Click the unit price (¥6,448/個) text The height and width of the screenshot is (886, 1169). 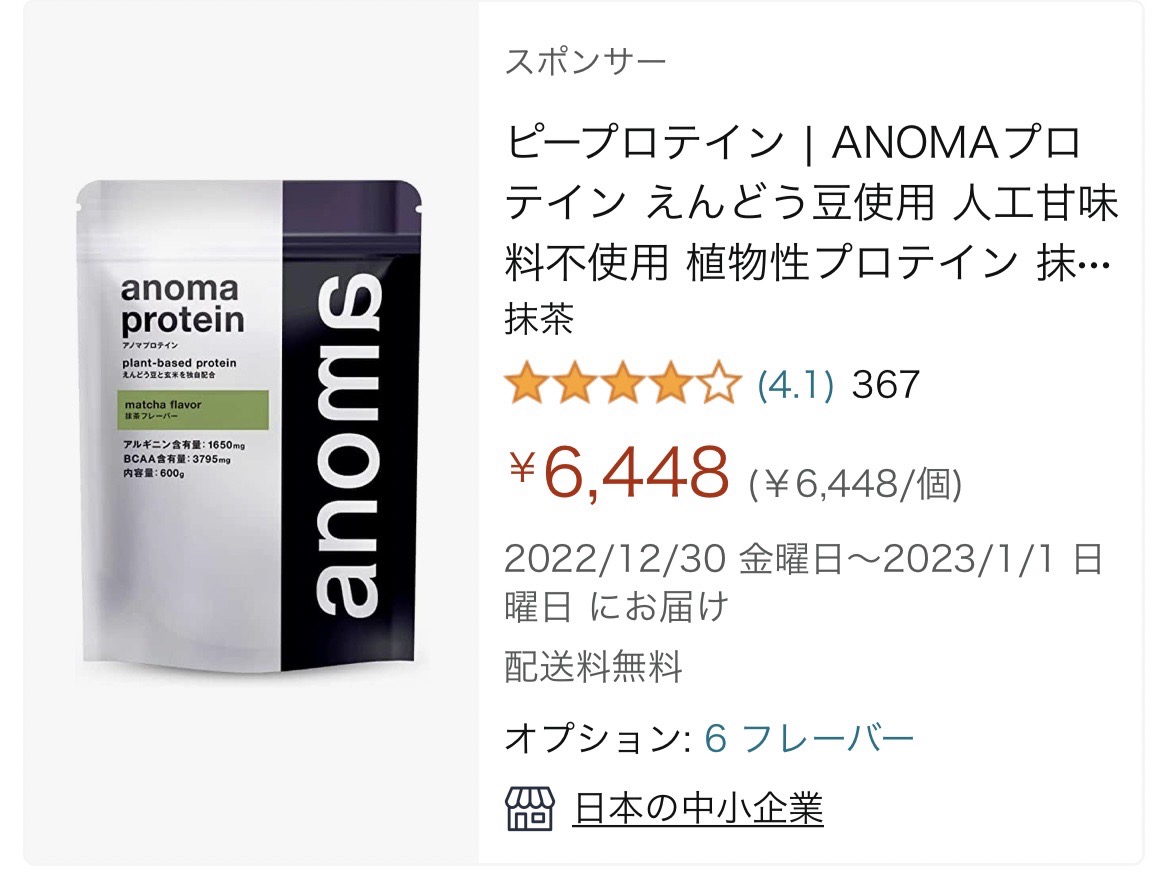[855, 484]
